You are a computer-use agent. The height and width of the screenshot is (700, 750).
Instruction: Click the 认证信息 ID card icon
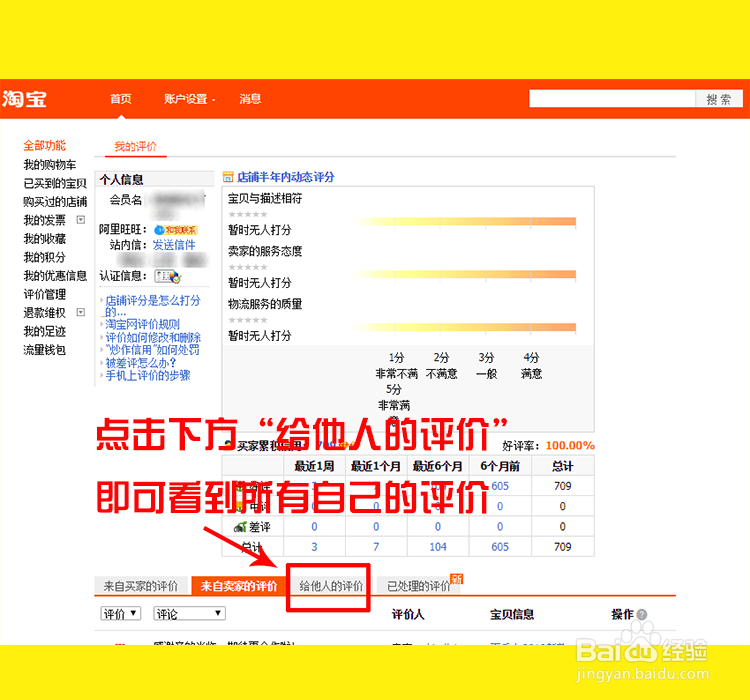tap(167, 276)
